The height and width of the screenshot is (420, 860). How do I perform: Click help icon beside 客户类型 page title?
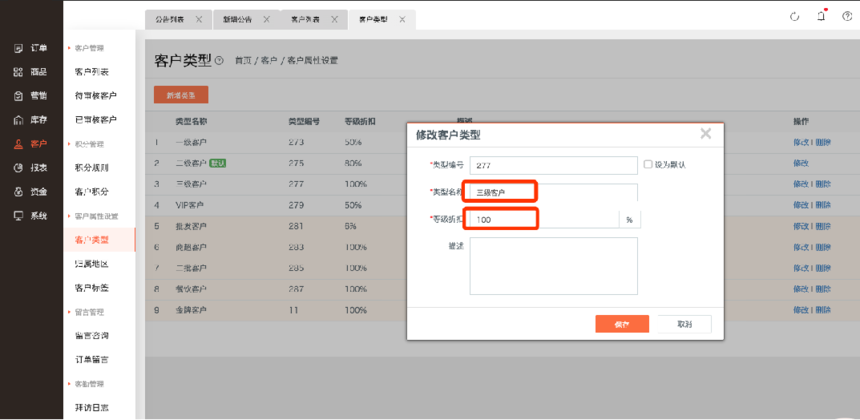[220, 61]
